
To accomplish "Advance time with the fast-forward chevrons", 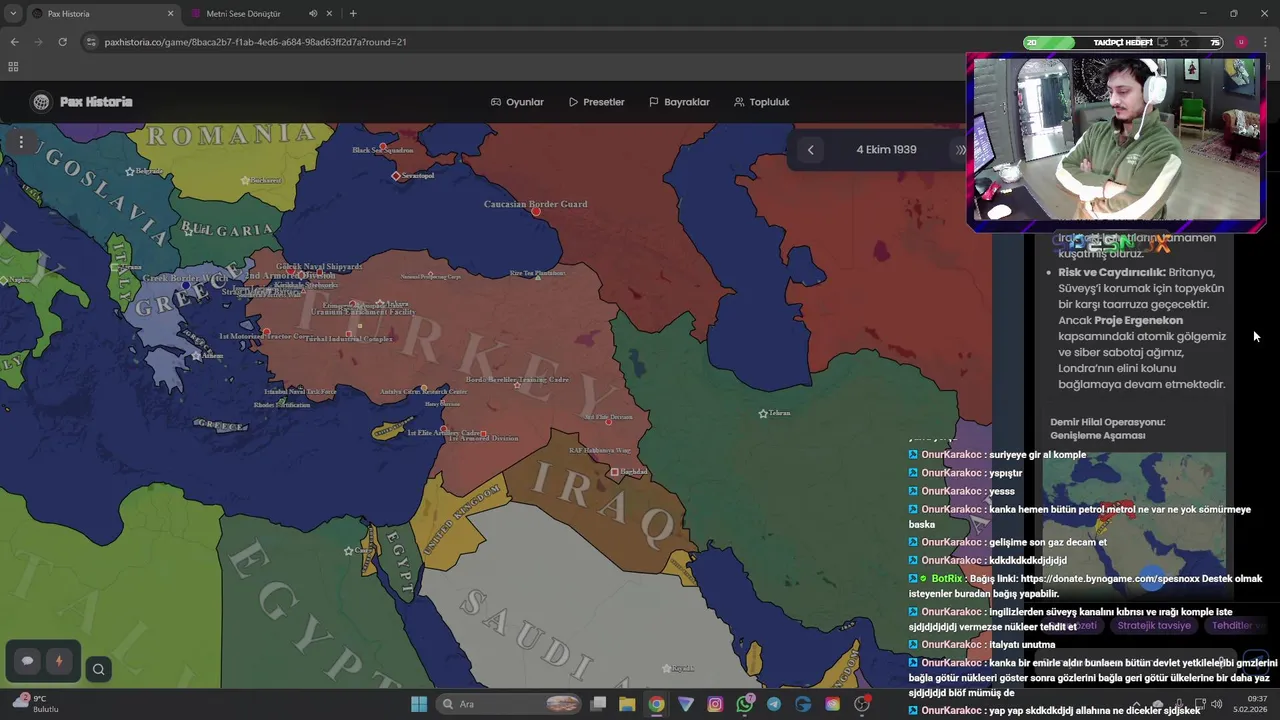I will pyautogui.click(x=960, y=150).
